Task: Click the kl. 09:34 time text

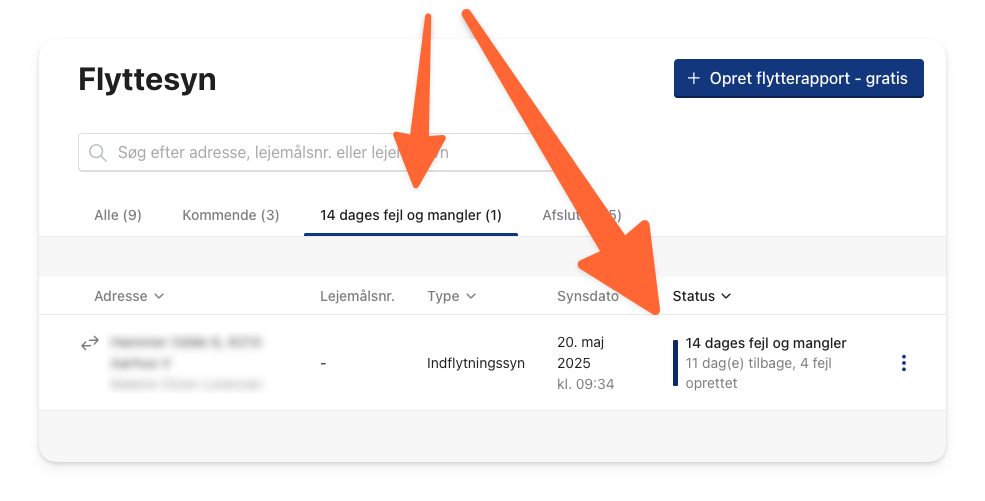Action: 585,384
